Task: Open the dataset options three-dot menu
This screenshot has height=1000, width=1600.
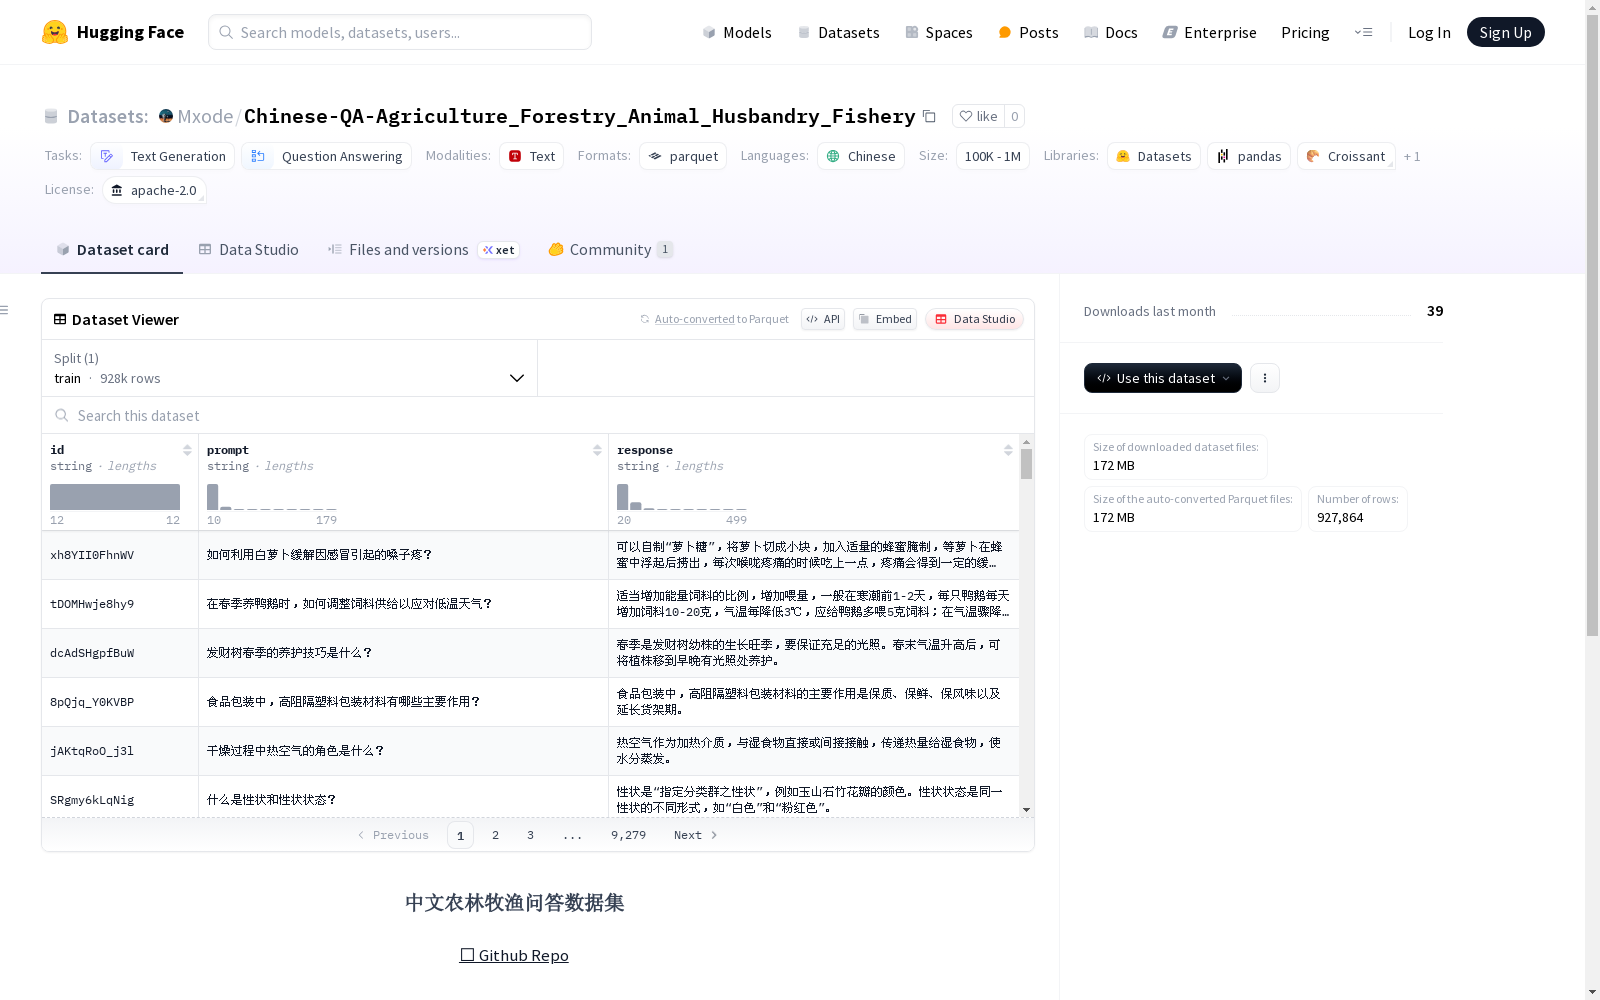Action: 1264,378
